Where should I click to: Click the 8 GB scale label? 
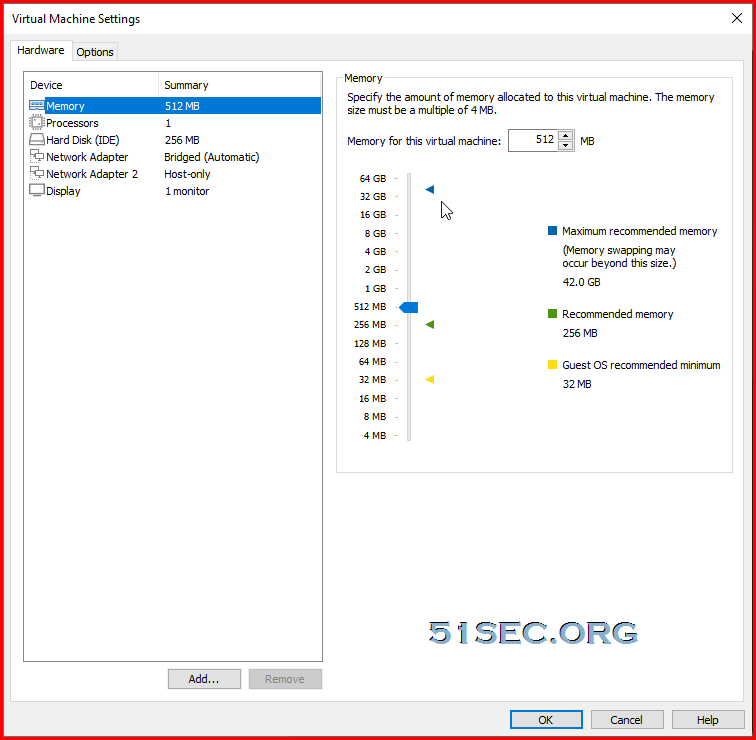tap(376, 233)
